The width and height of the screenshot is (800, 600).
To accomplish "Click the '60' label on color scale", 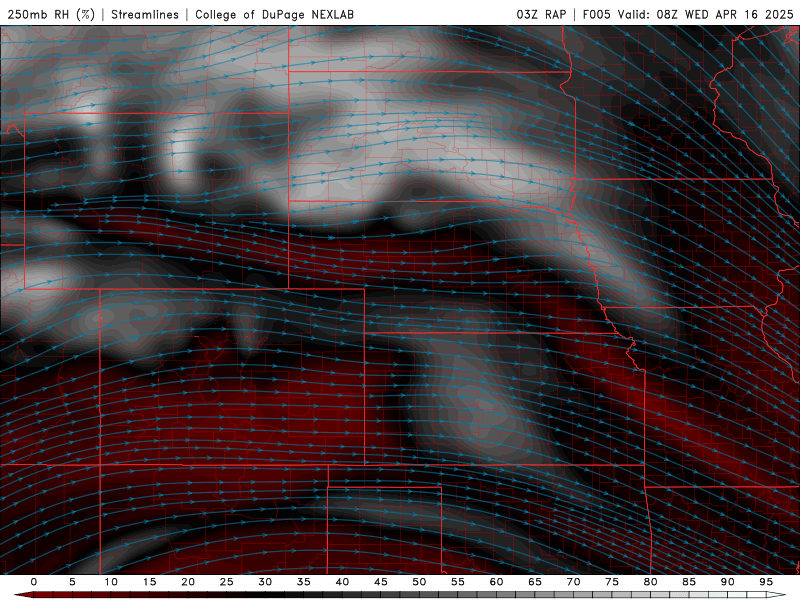I will pyautogui.click(x=496, y=582).
